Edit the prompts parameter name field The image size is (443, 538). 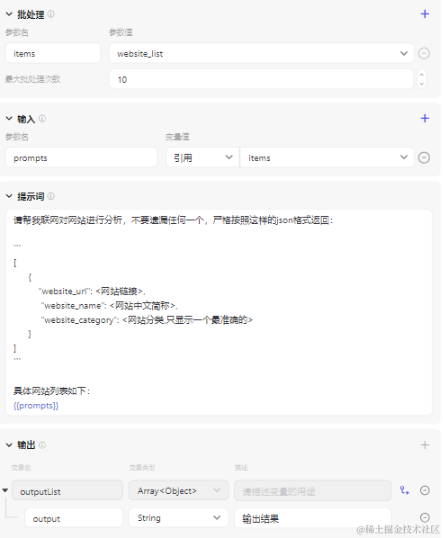(x=81, y=157)
